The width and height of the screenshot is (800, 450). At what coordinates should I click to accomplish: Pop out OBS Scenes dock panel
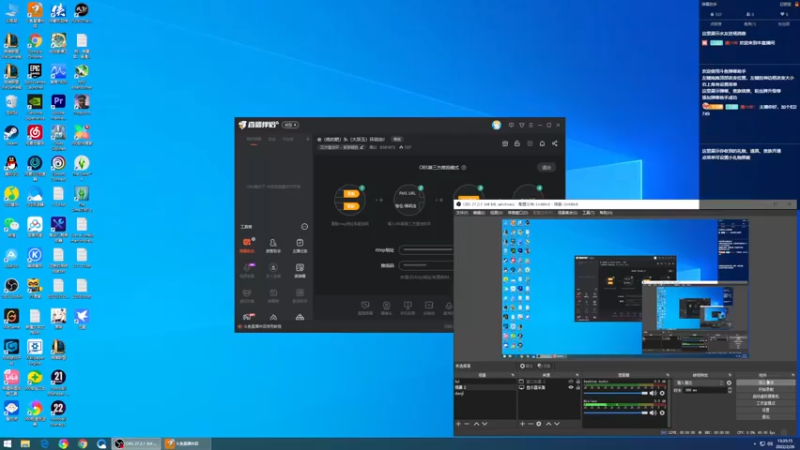coord(512,375)
